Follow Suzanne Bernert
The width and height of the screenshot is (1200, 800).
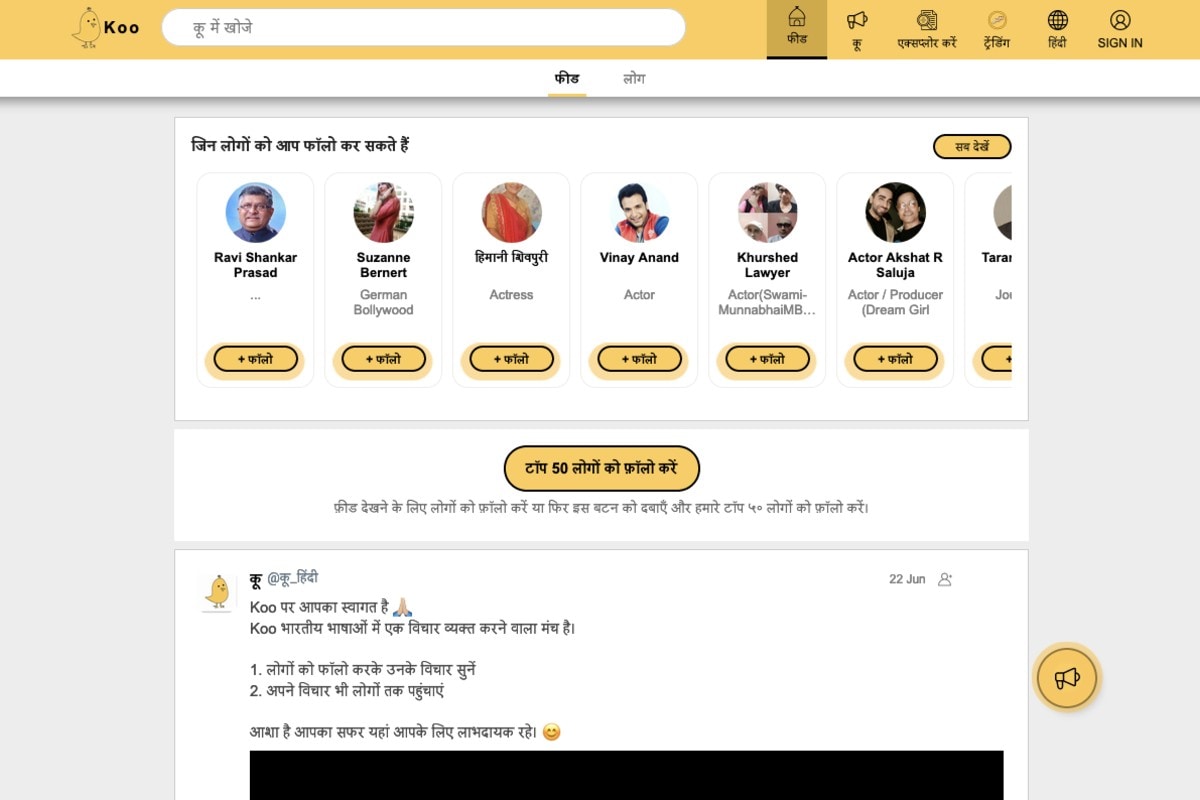click(384, 359)
